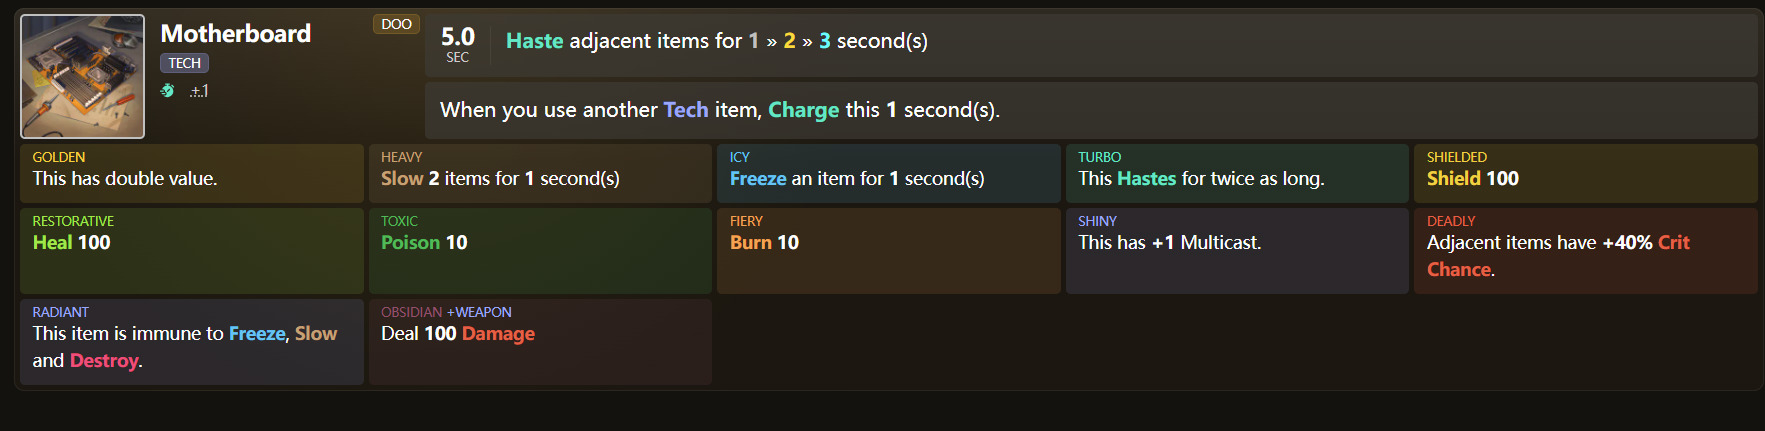Click the DOO hero badge
Screen dimensions: 1765x431
click(396, 24)
